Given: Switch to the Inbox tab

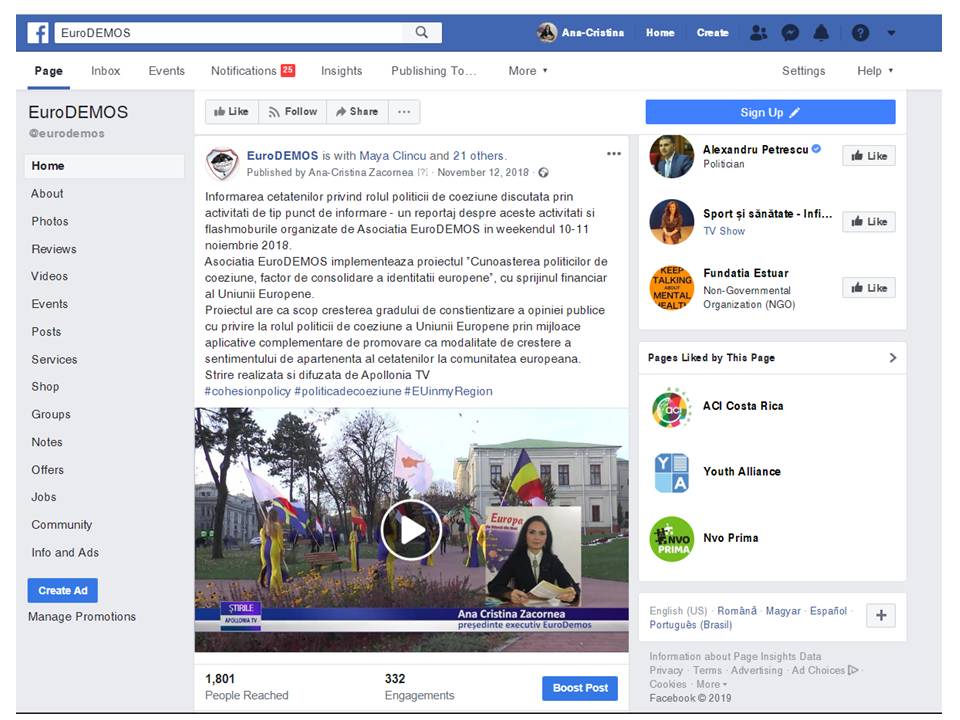Looking at the screenshot, I should [x=105, y=71].
